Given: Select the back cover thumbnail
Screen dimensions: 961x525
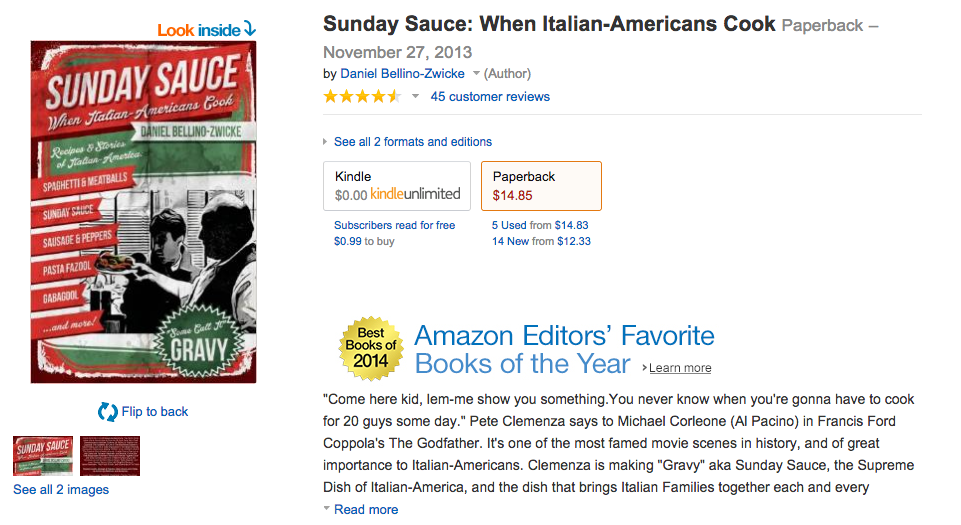Looking at the screenshot, I should 110,456.
